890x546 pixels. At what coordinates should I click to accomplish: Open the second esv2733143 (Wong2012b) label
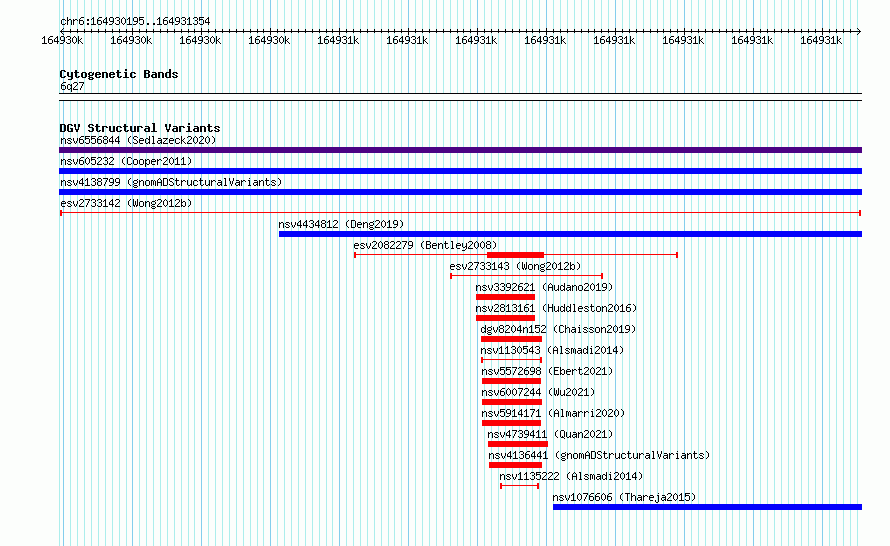click(515, 266)
